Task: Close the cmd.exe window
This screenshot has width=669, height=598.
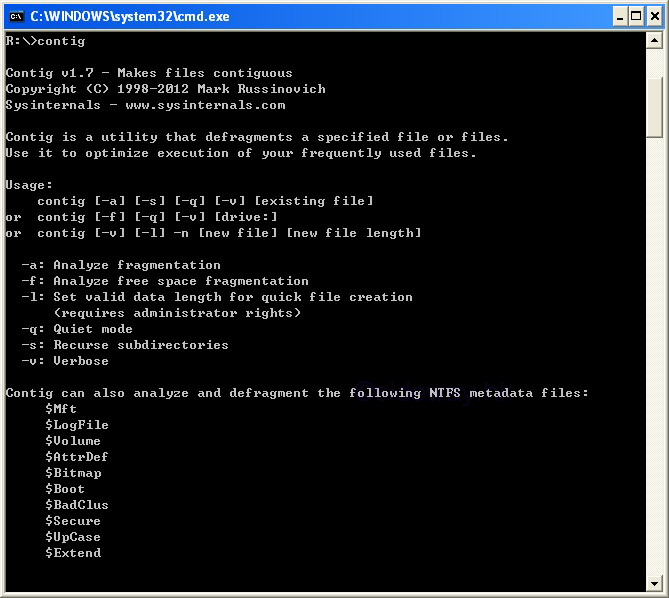Action: point(654,17)
